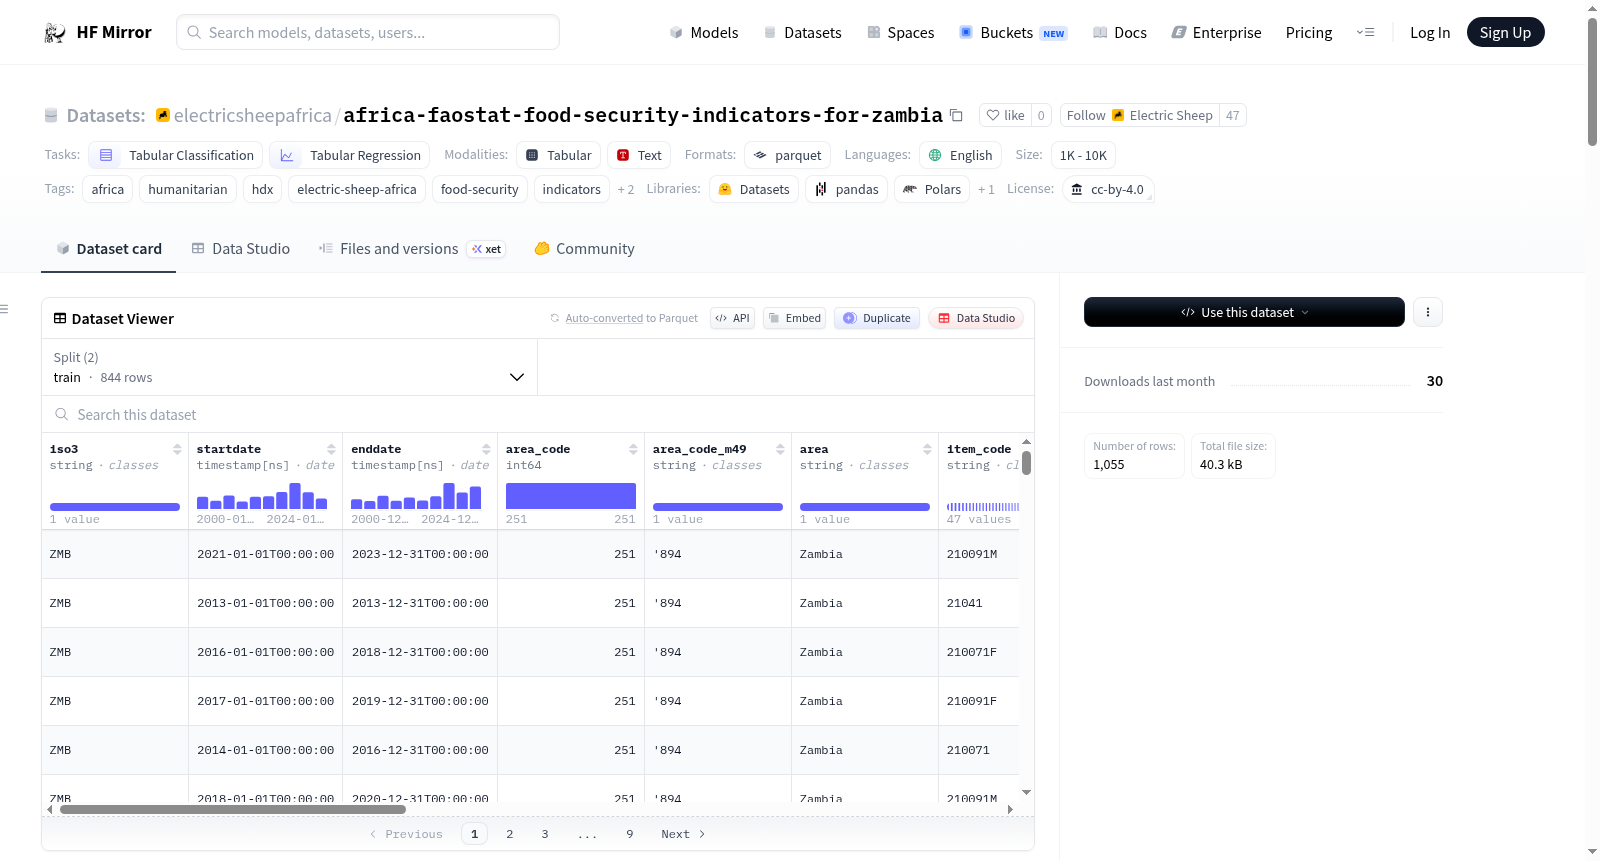Click the search magnifier icon in dataset search
This screenshot has width=1600, height=861.
click(x=62, y=415)
